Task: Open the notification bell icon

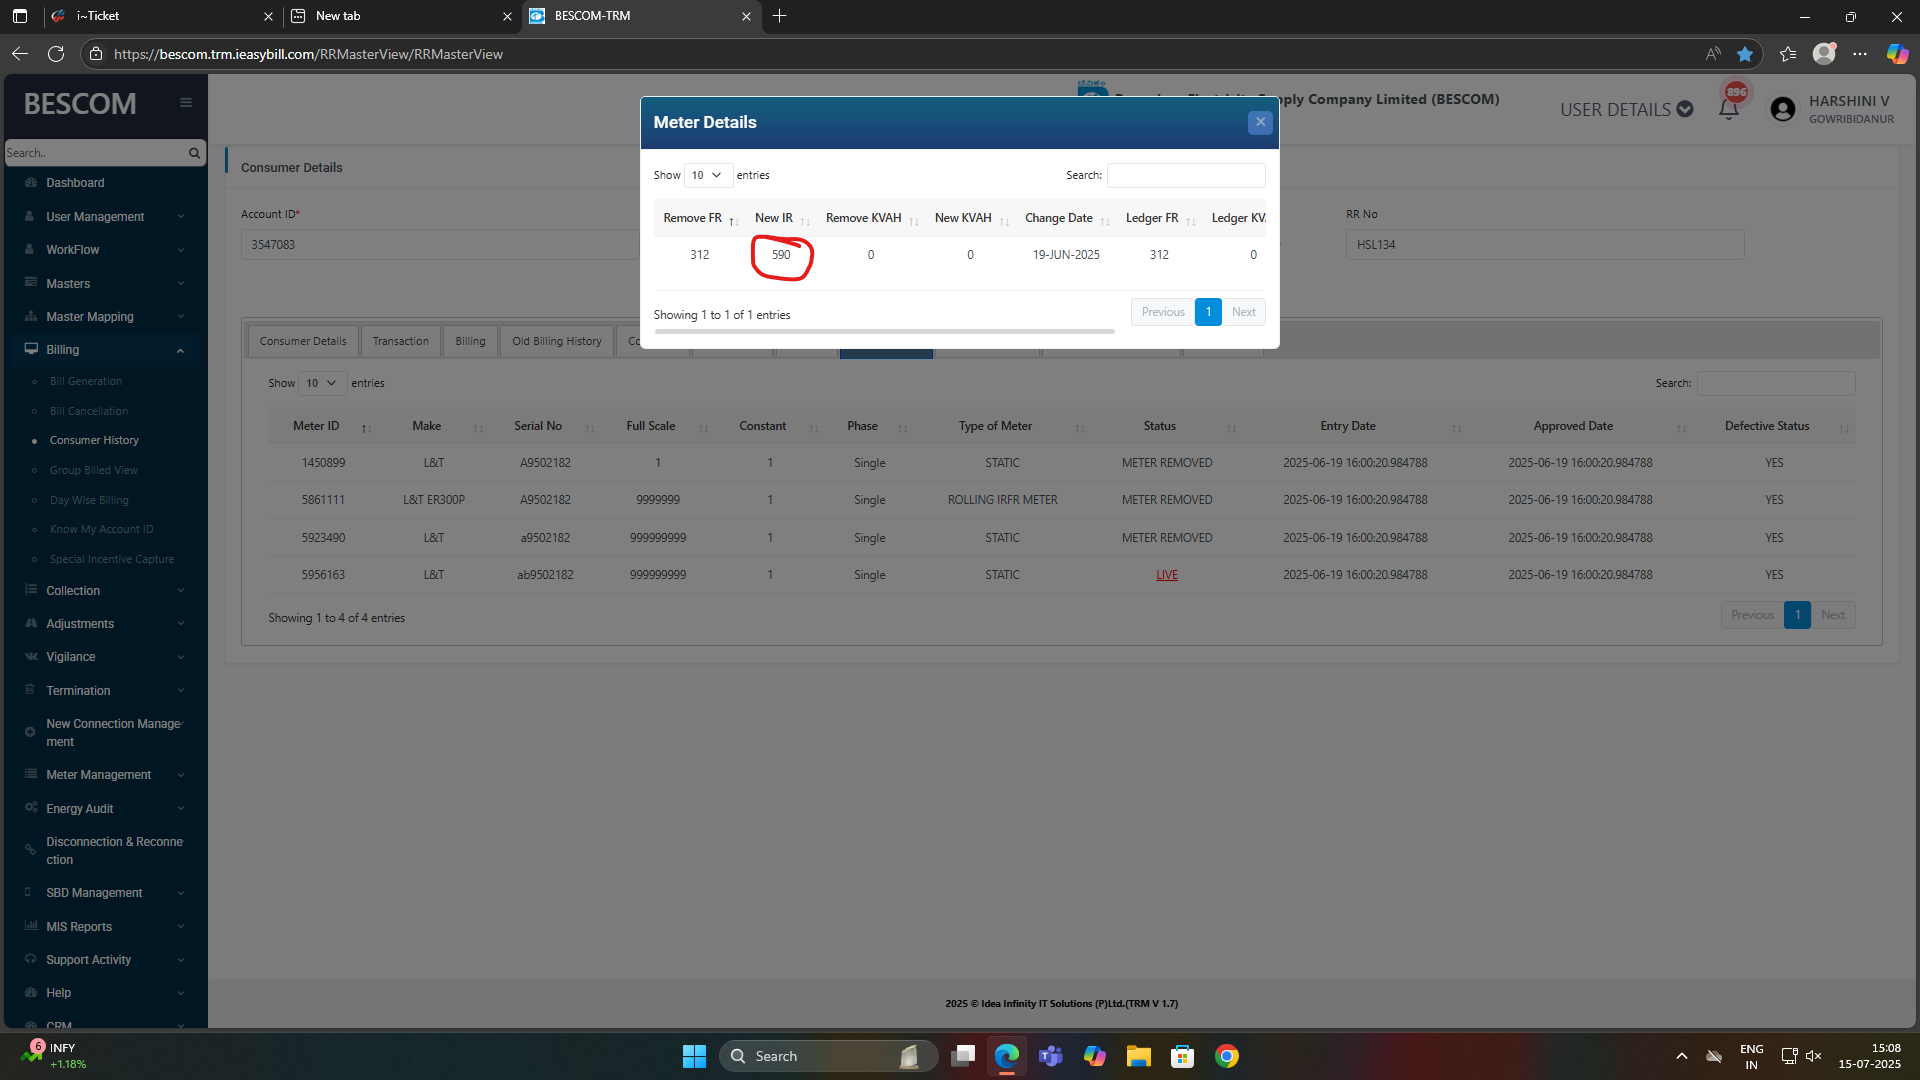Action: tap(1729, 109)
